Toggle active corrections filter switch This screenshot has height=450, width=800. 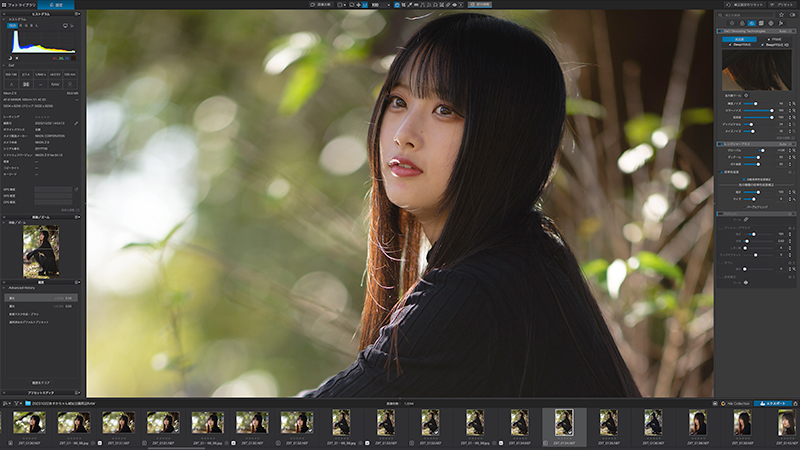click(792, 15)
